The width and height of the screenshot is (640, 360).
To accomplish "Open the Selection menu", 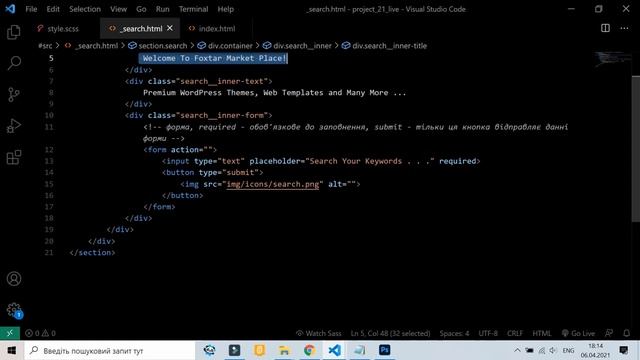I will coord(84,9).
